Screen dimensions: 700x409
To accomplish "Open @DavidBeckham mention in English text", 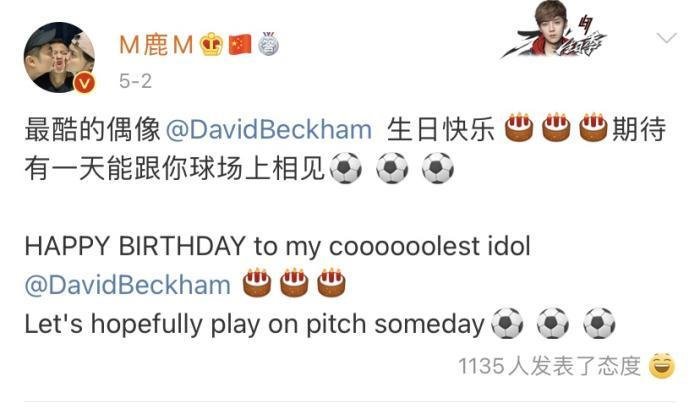I will pyautogui.click(x=128, y=285).
